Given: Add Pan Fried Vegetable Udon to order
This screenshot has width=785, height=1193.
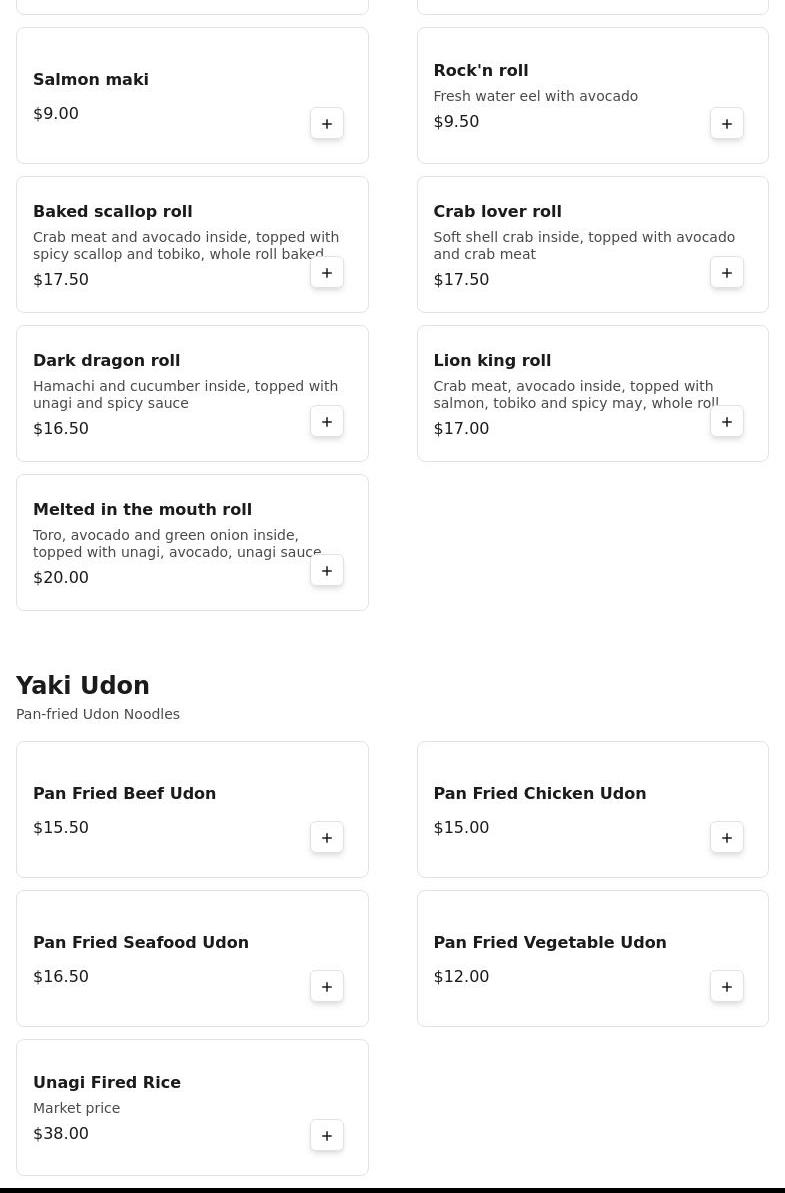Looking at the screenshot, I should coord(727,987).
